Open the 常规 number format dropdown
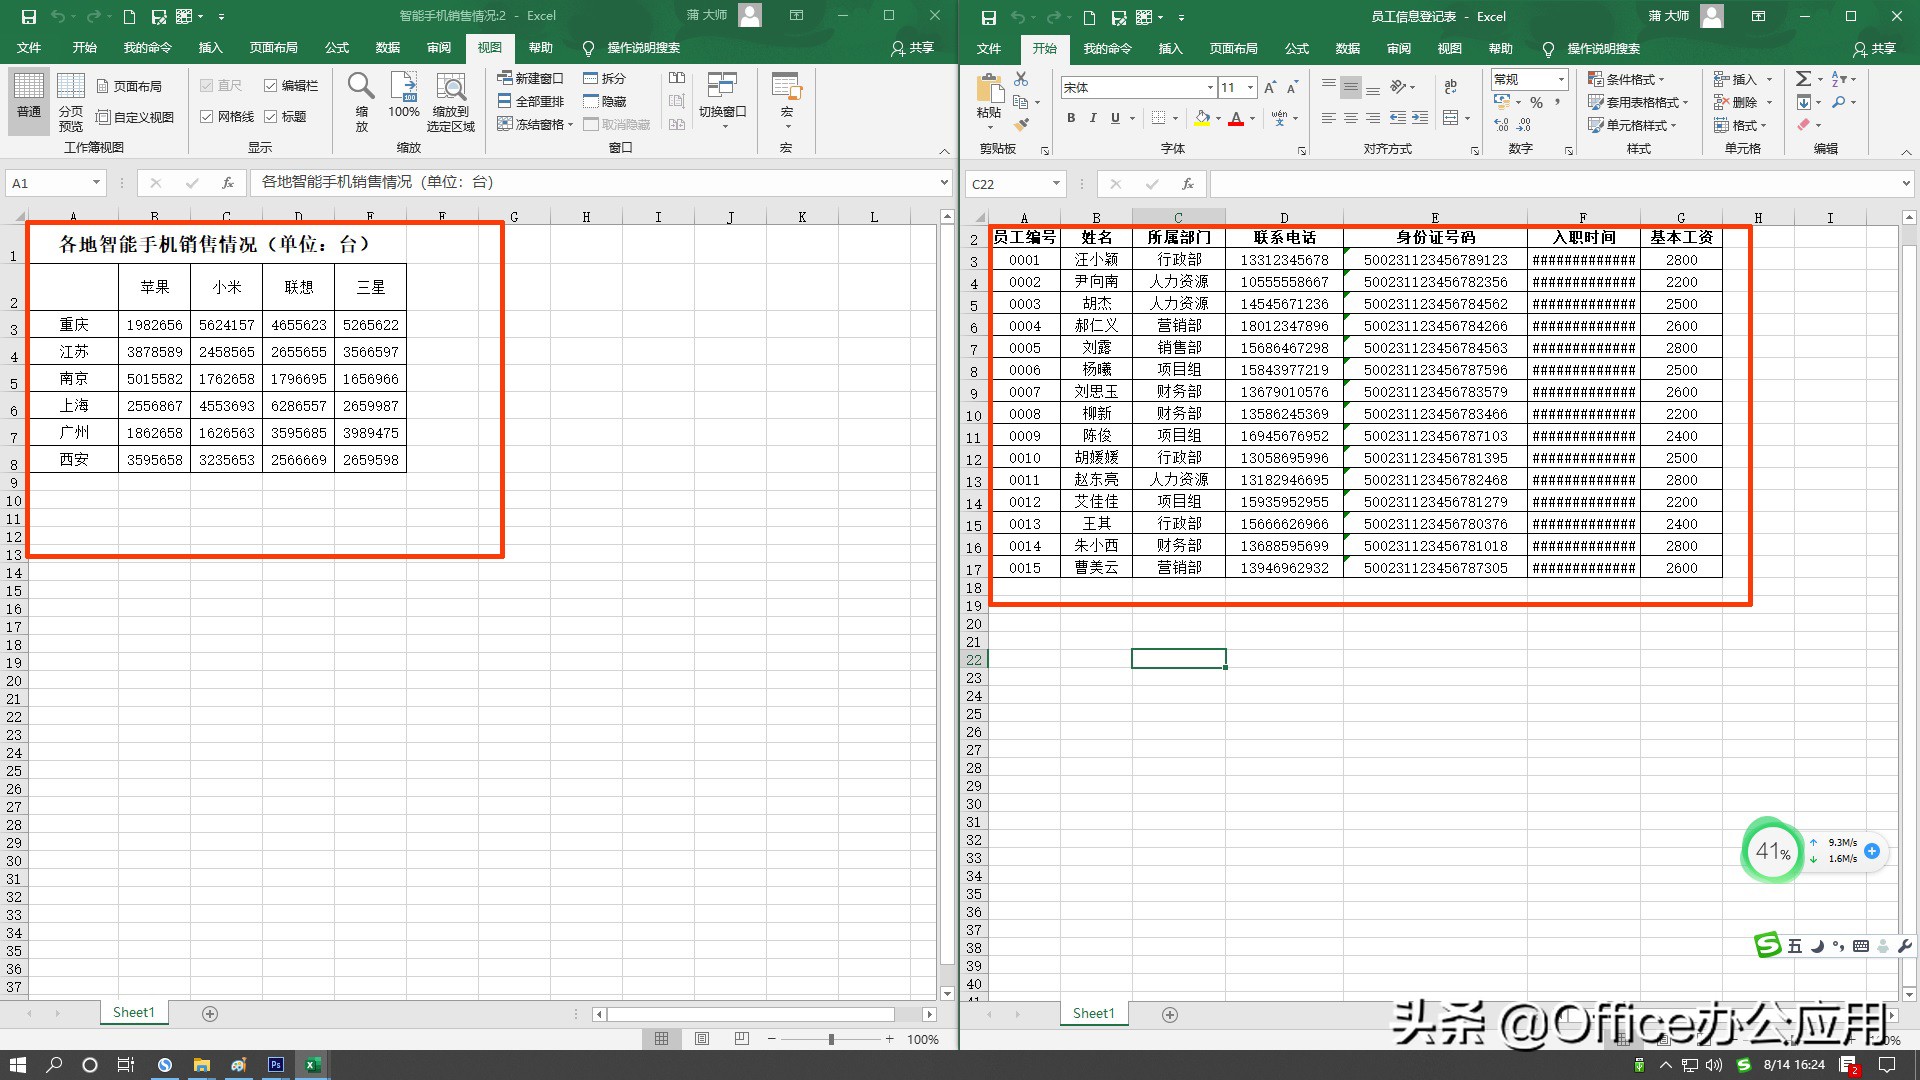Image resolution: width=1920 pixels, height=1080 pixels. tap(1560, 79)
